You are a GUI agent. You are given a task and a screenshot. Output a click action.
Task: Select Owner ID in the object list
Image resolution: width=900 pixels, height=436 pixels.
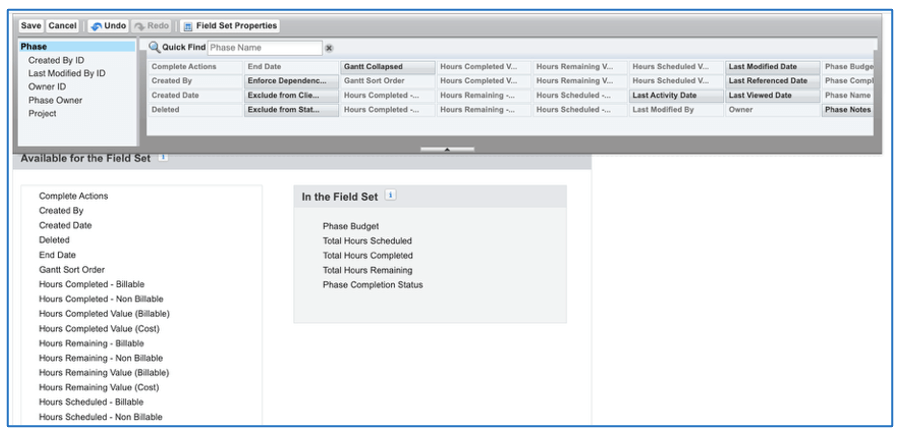[46, 87]
